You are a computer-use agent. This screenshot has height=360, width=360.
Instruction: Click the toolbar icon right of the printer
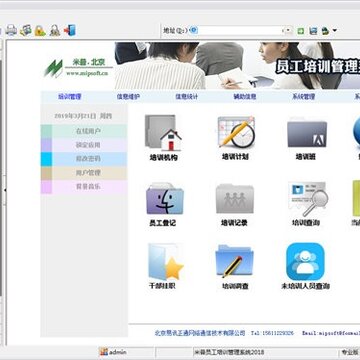point(25,30)
